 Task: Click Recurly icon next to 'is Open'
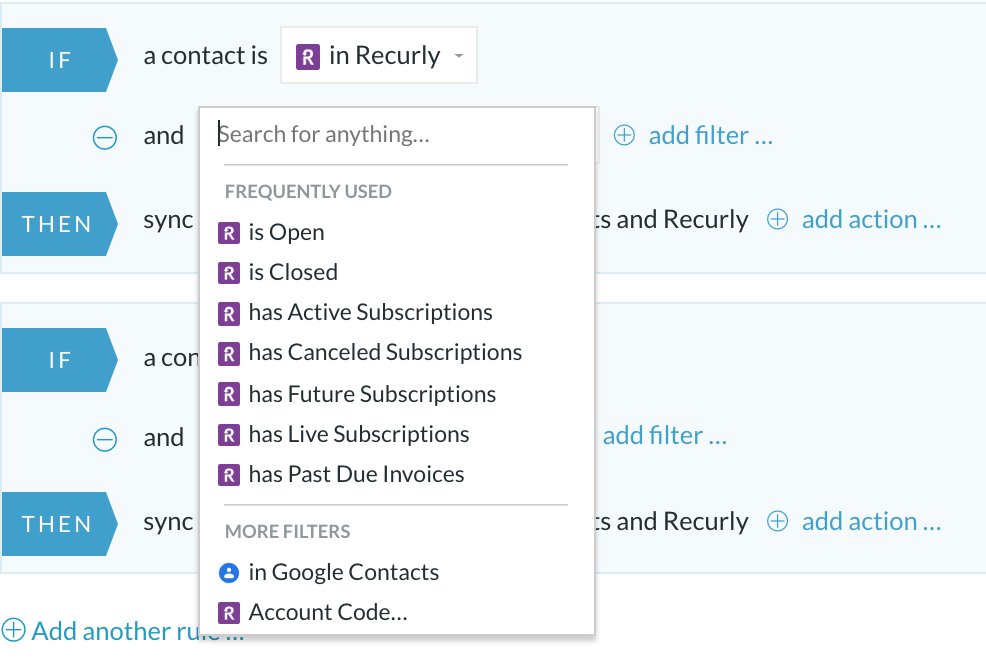click(229, 233)
